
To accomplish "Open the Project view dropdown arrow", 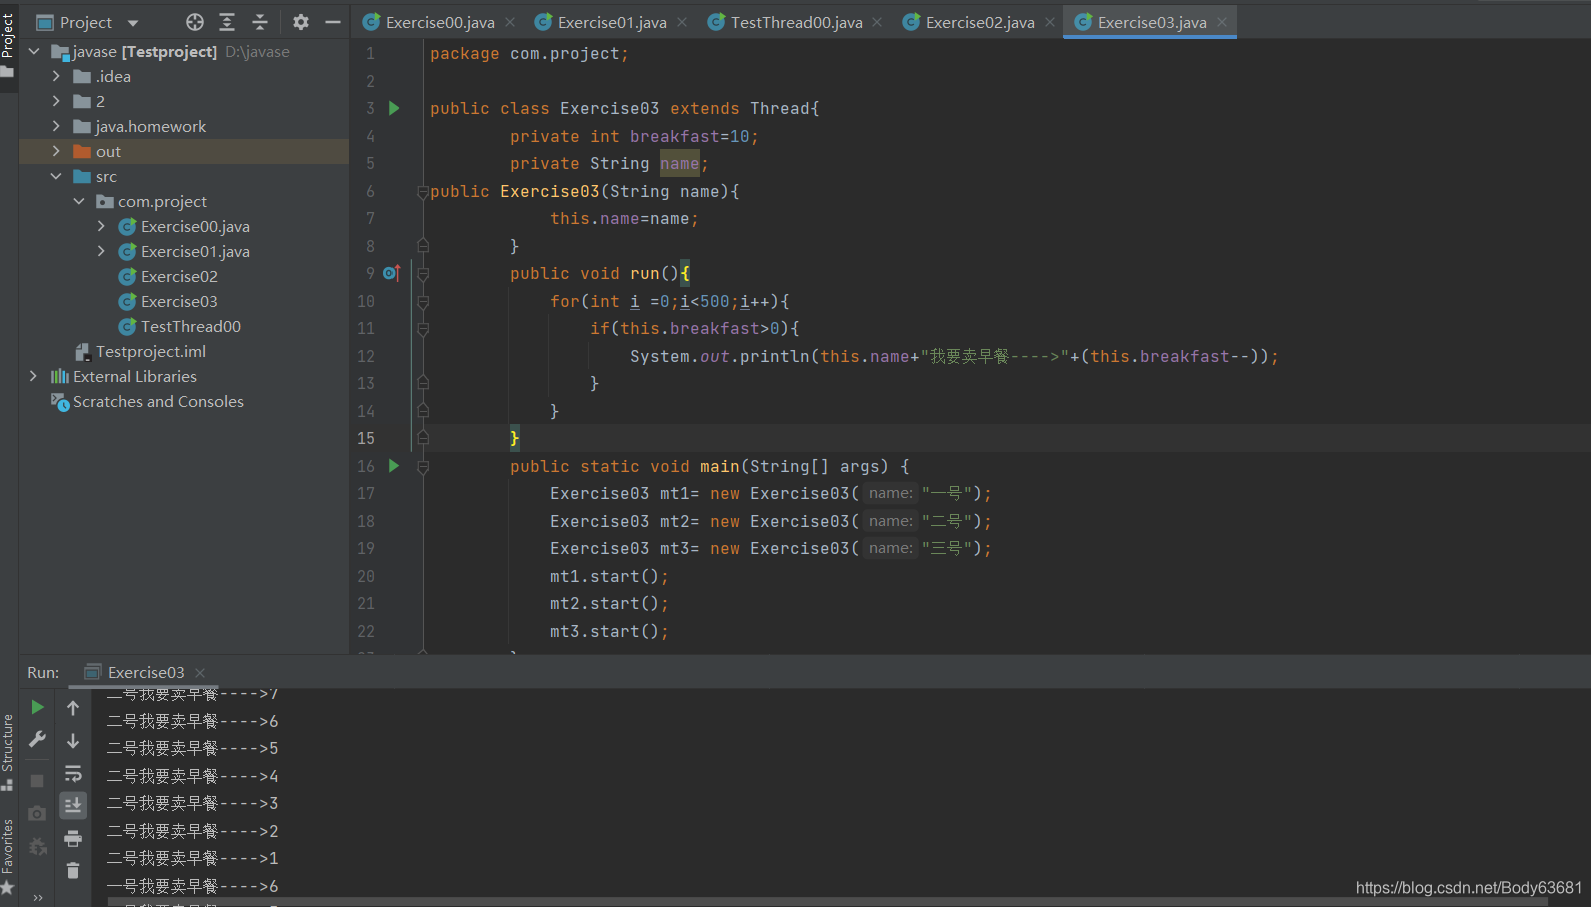I will click(x=133, y=23).
